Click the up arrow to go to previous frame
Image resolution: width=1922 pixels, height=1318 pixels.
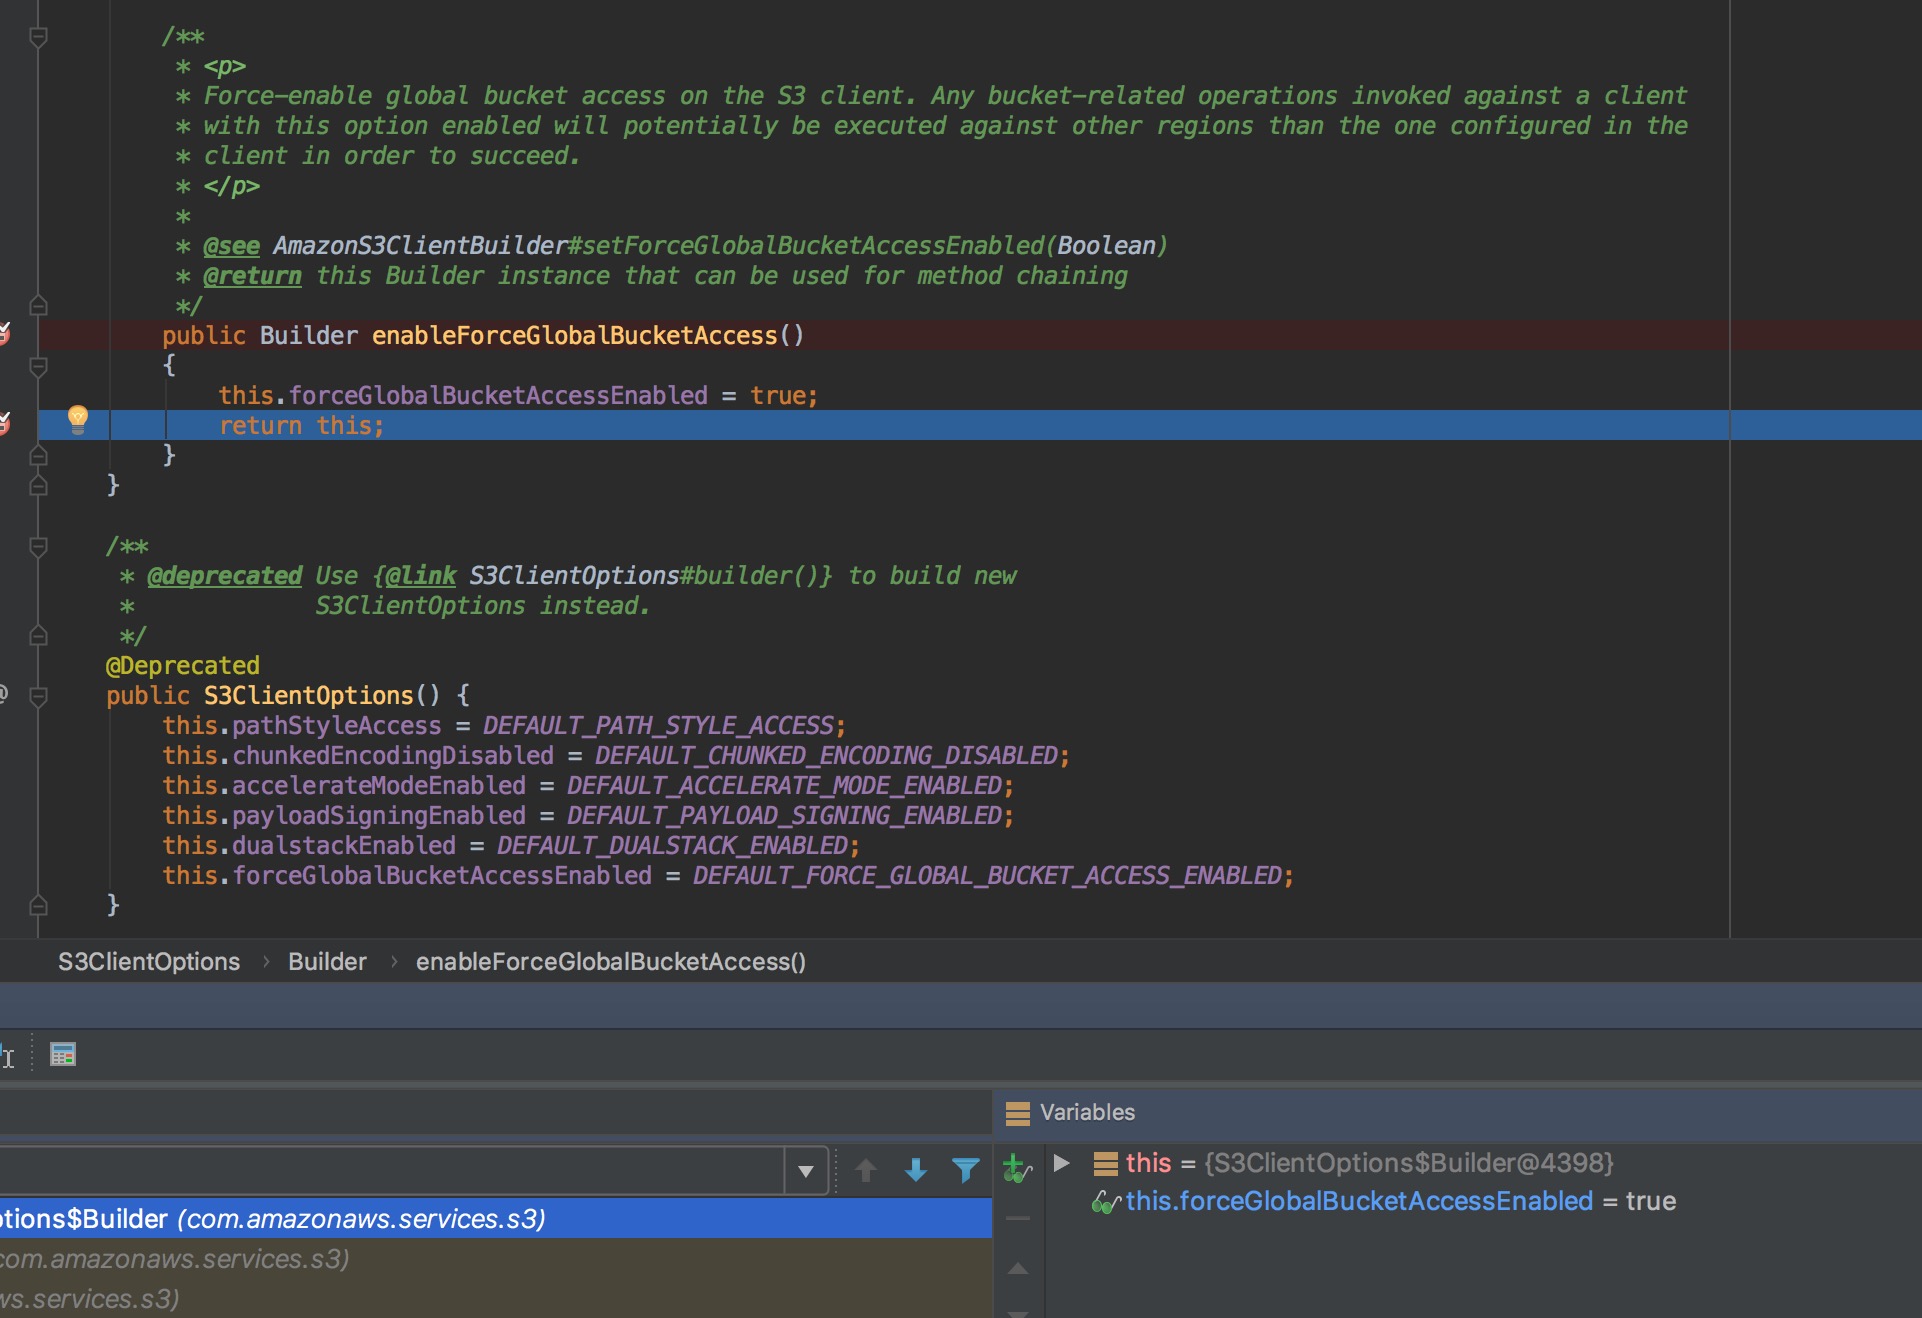(866, 1171)
